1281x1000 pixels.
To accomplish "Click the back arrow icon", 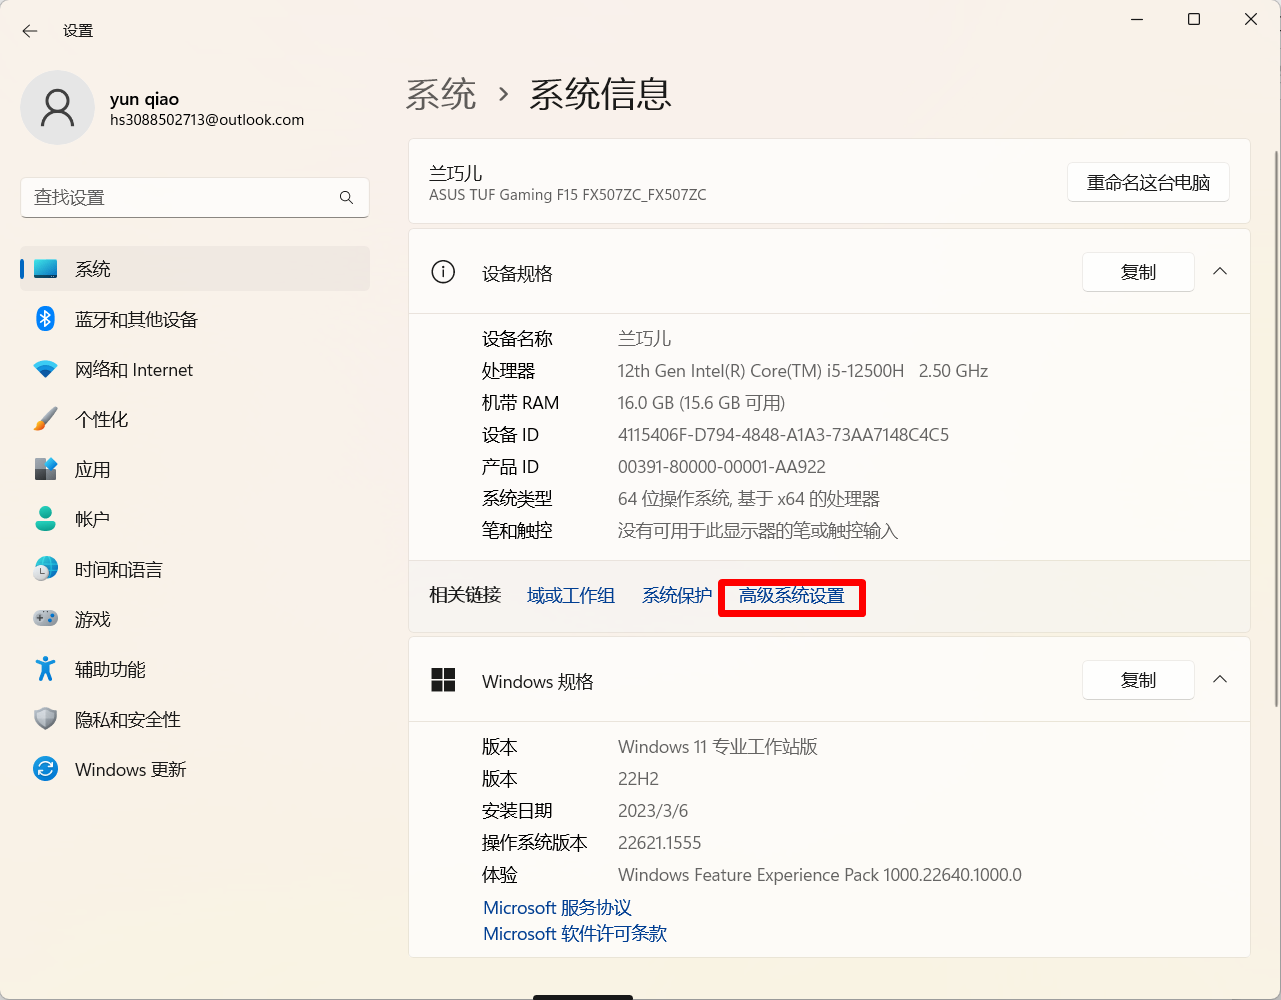I will click(x=30, y=31).
